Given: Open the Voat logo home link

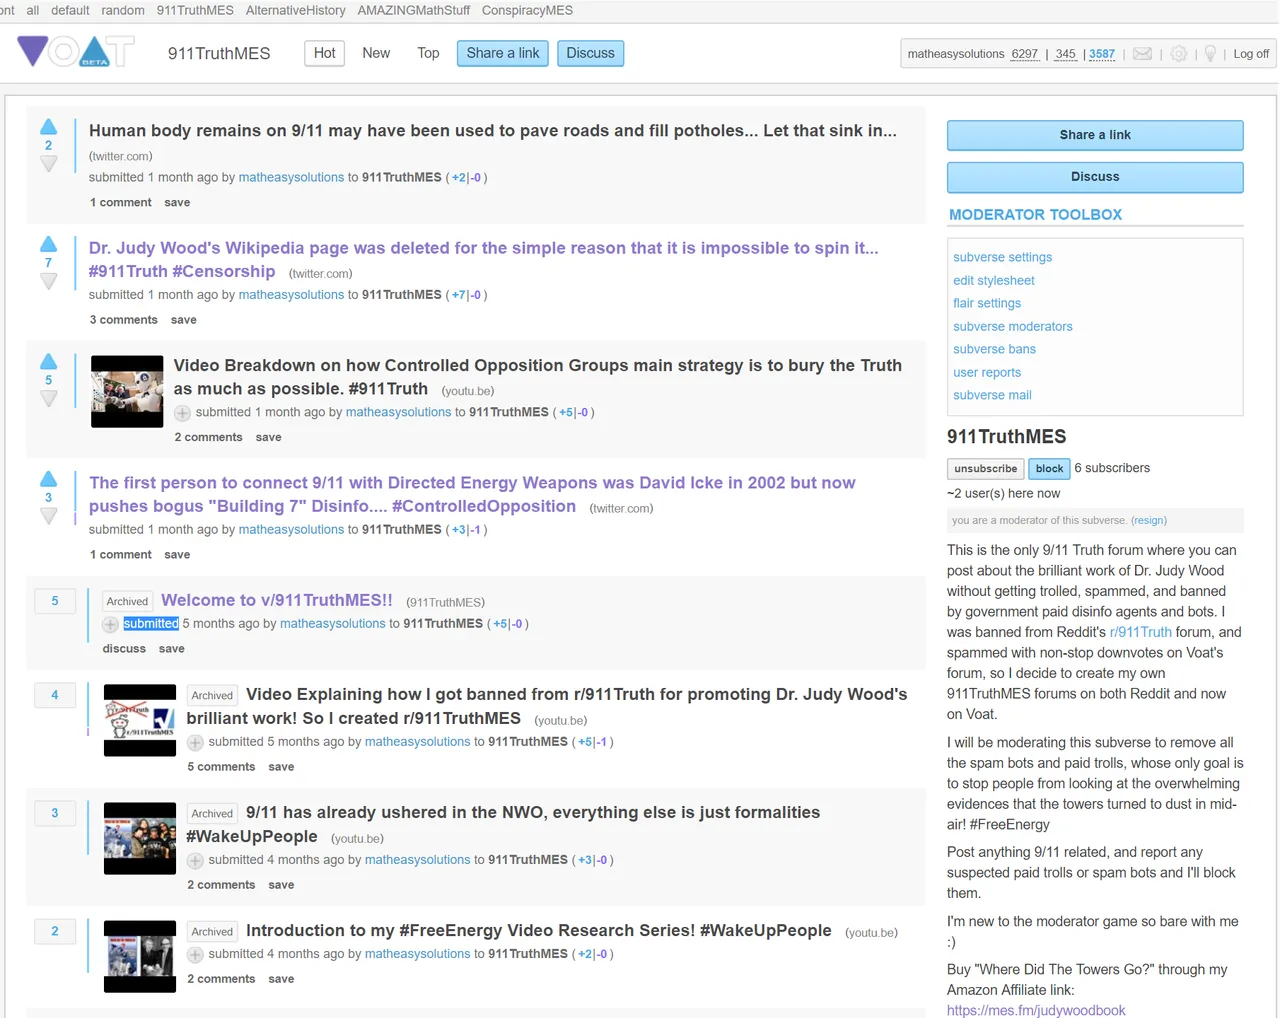Looking at the screenshot, I should (76, 51).
